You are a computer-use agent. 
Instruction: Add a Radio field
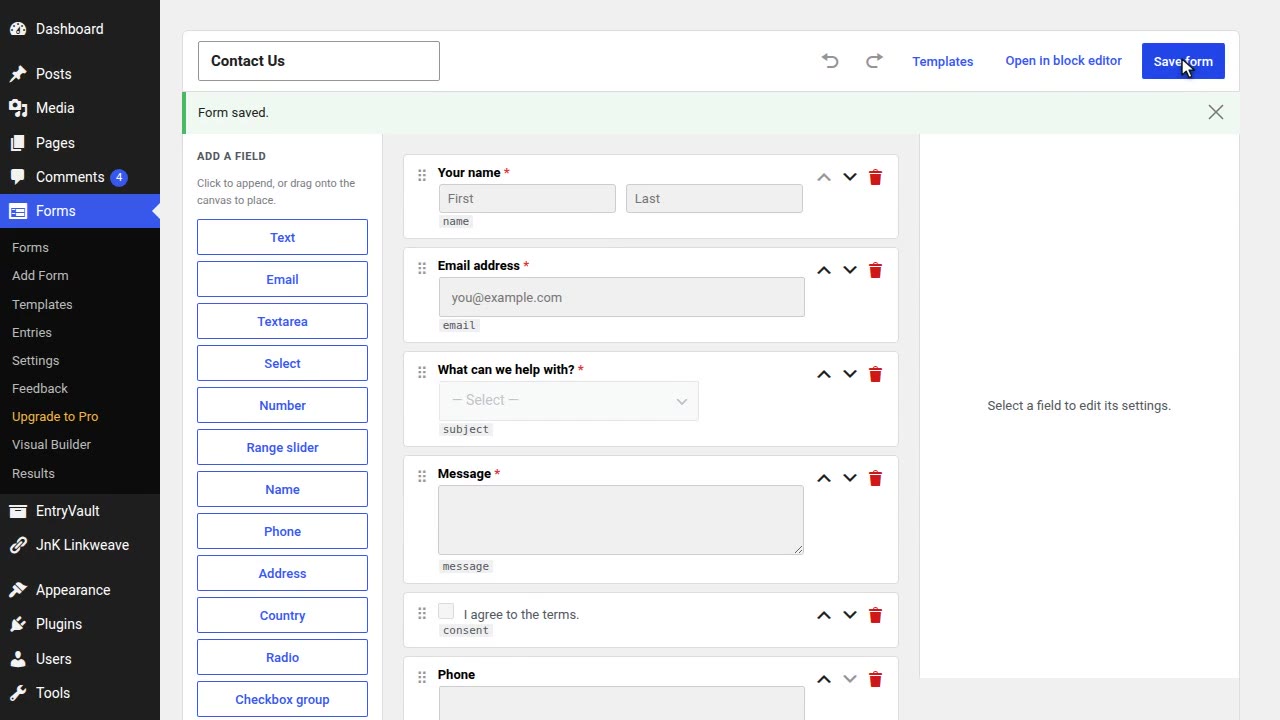[282, 657]
